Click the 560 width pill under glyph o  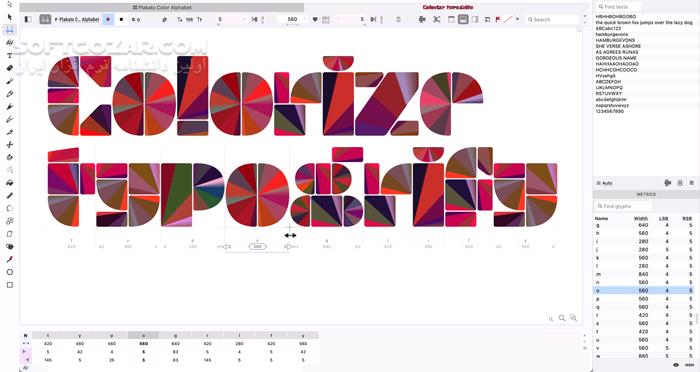pyautogui.click(x=258, y=246)
